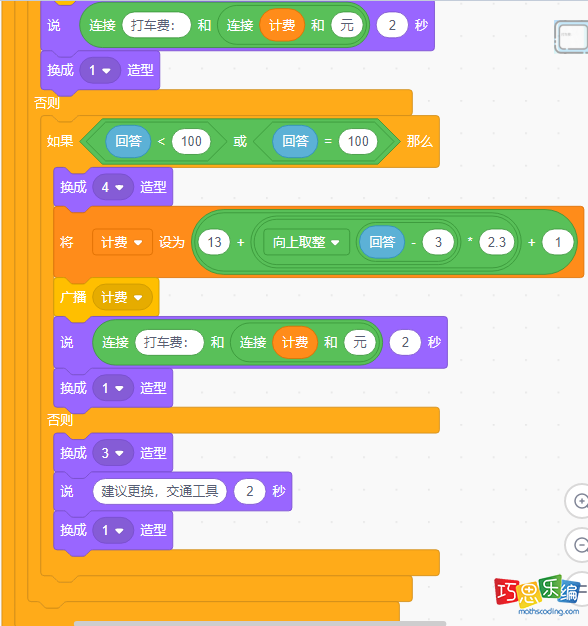Open the 向上取整 function dropdown

[x=306, y=242]
